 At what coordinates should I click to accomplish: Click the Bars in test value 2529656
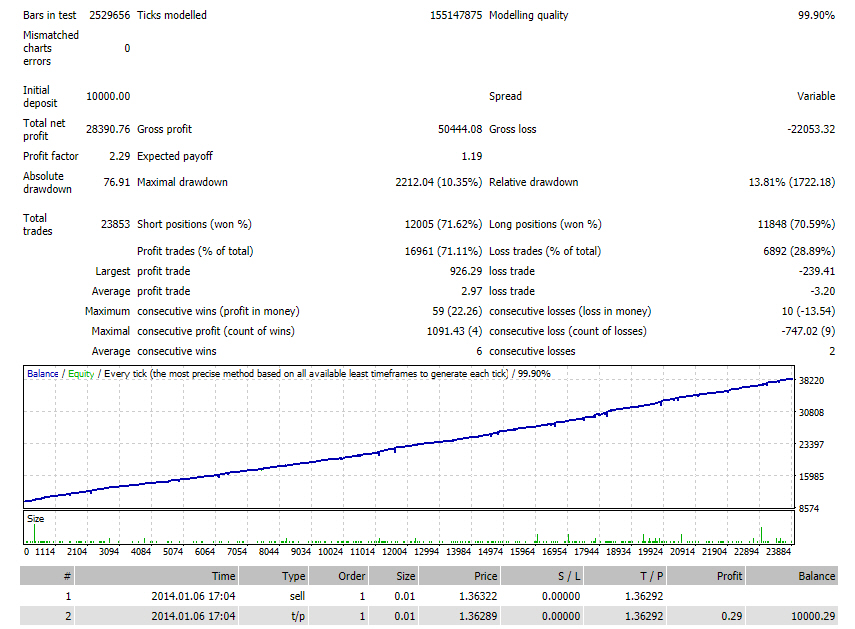point(110,15)
